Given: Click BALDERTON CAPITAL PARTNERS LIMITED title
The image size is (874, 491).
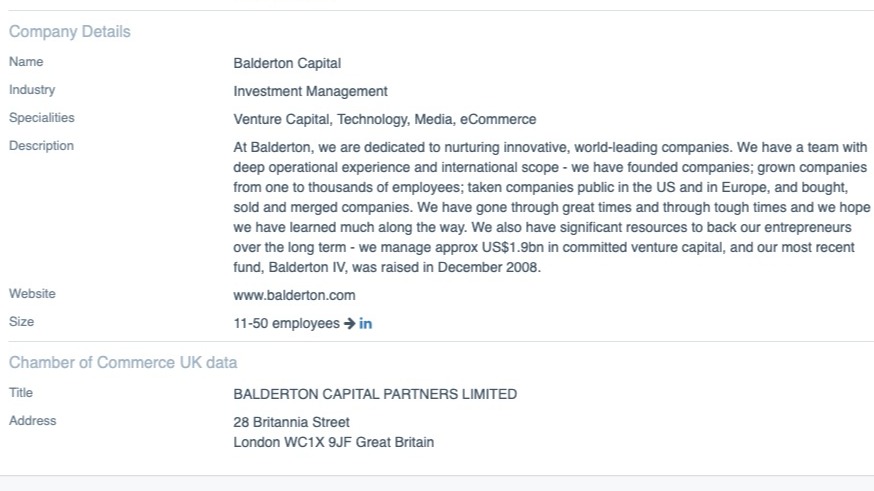Looking at the screenshot, I should click(375, 394).
